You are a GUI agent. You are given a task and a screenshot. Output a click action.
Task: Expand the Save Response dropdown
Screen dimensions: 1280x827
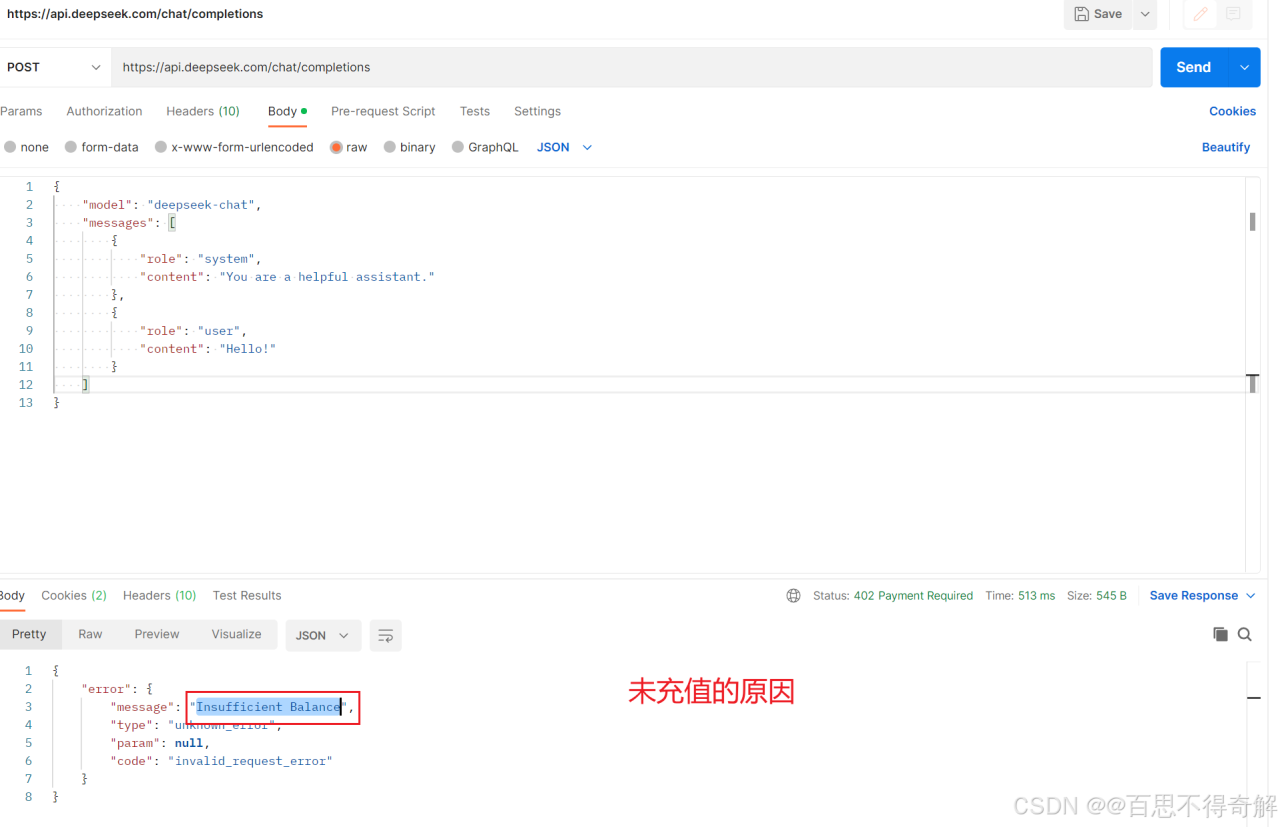[1250, 595]
